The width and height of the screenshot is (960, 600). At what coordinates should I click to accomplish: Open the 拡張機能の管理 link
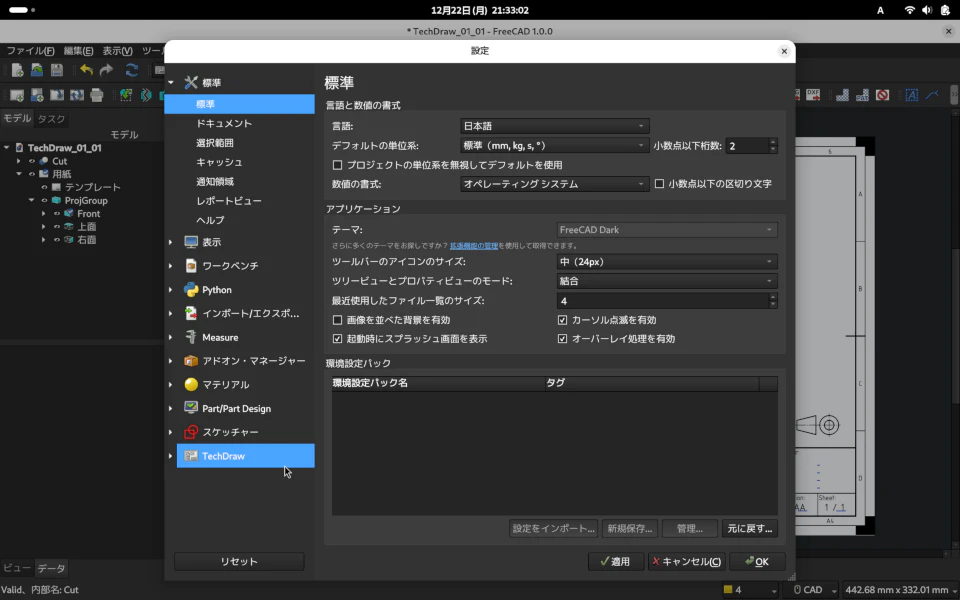(x=474, y=246)
